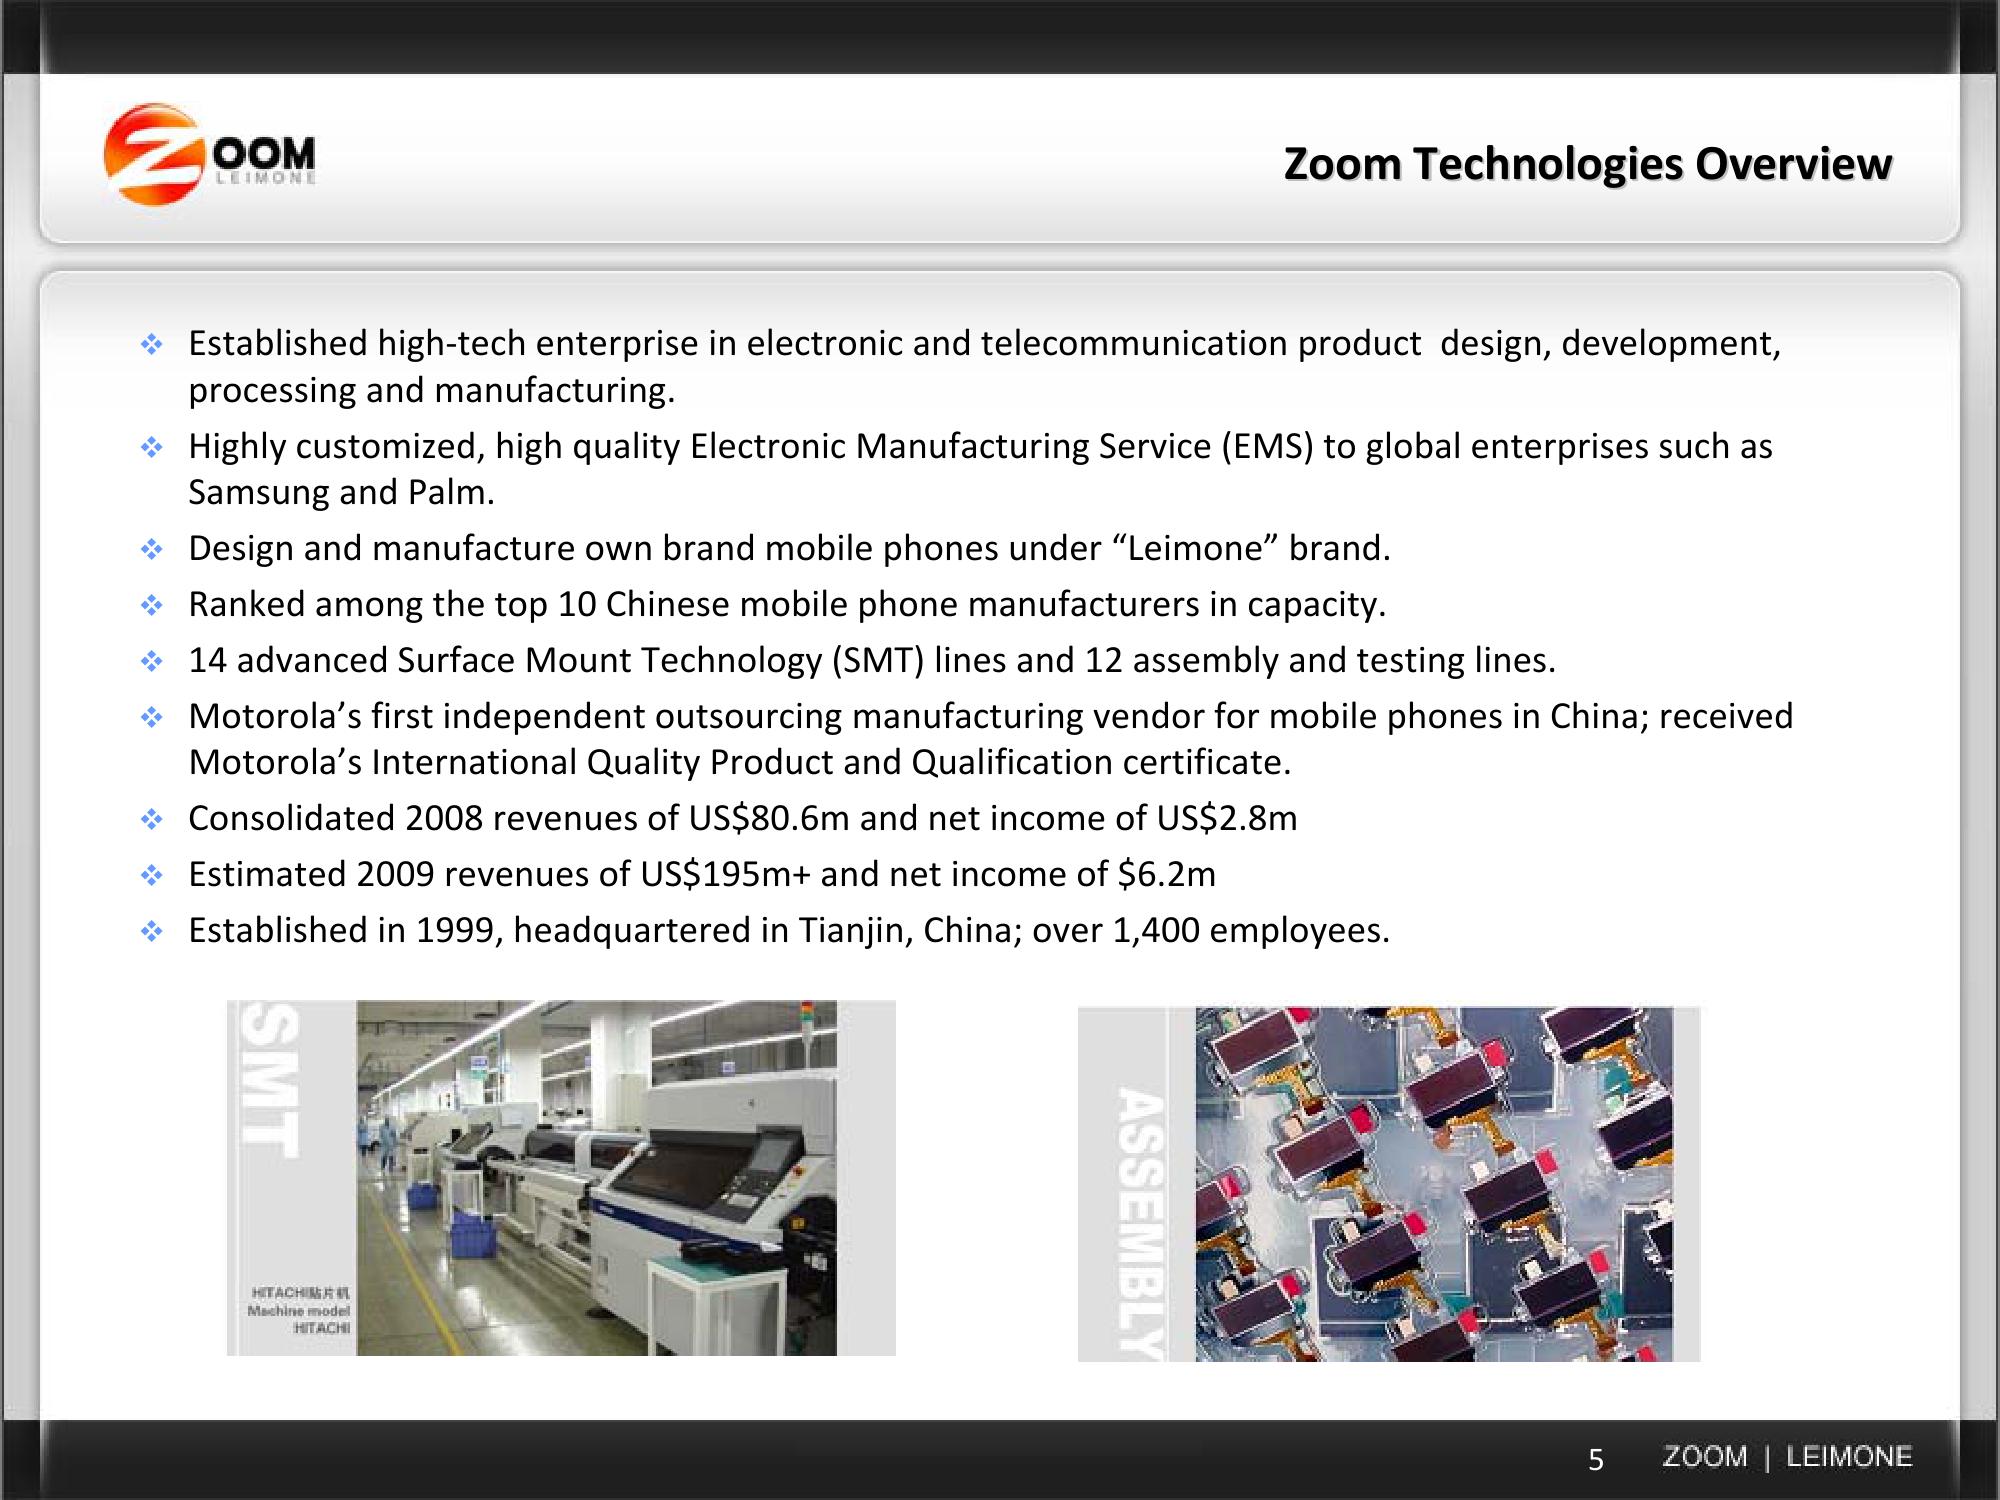Click the 'ZOOM | LEIMONE' footer text
2000x1500 pixels.
coord(1787,1457)
